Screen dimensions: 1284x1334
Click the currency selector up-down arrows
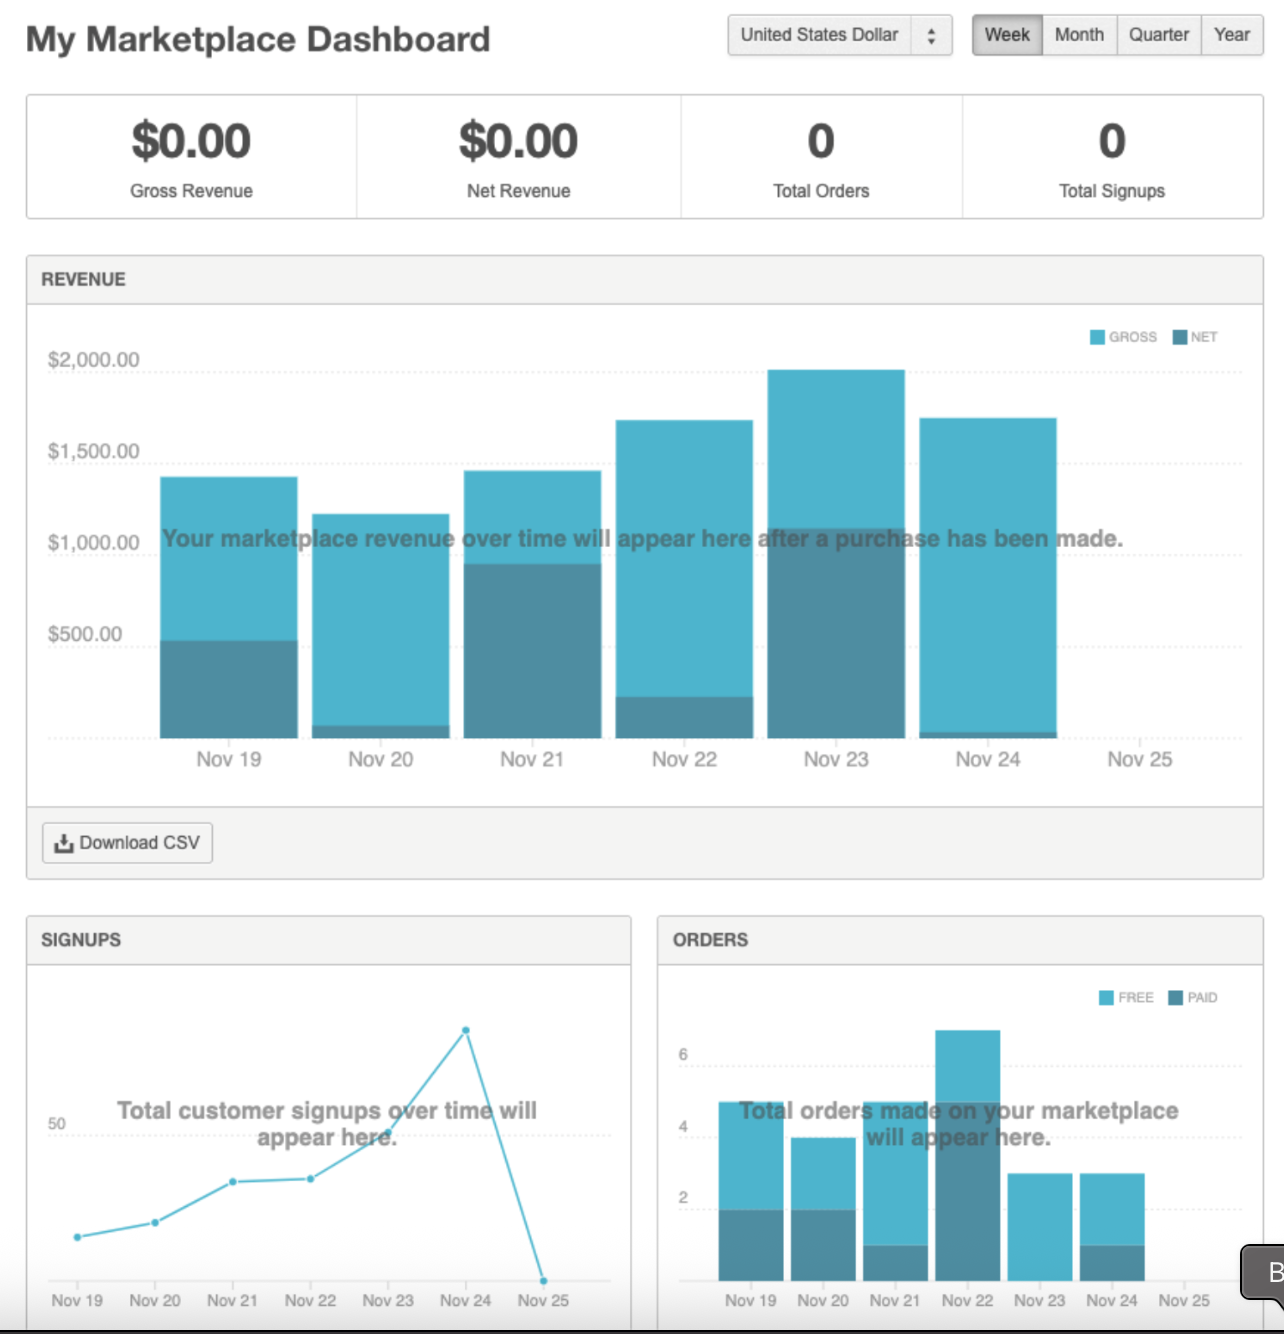pos(931,36)
